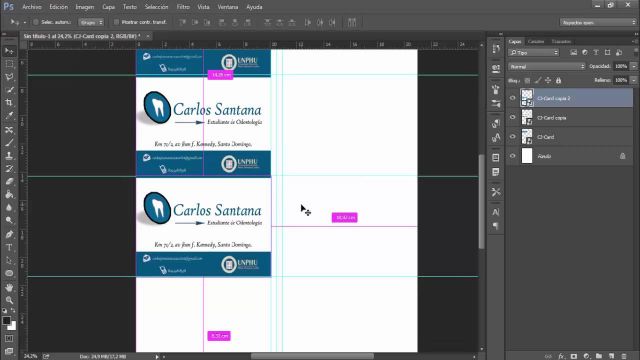
Task: Enable the Mostrar contr. transf. checkbox
Action: point(116,22)
